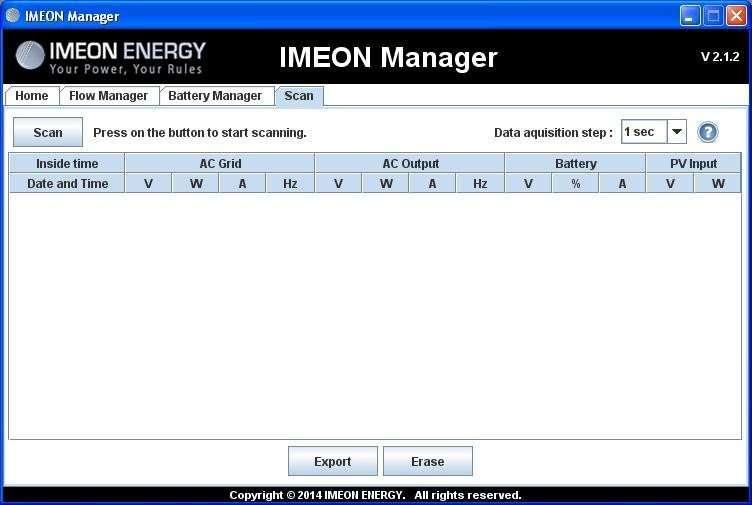Click the PV Input group header
Viewport: 752px width, 505px height.
[693, 164]
